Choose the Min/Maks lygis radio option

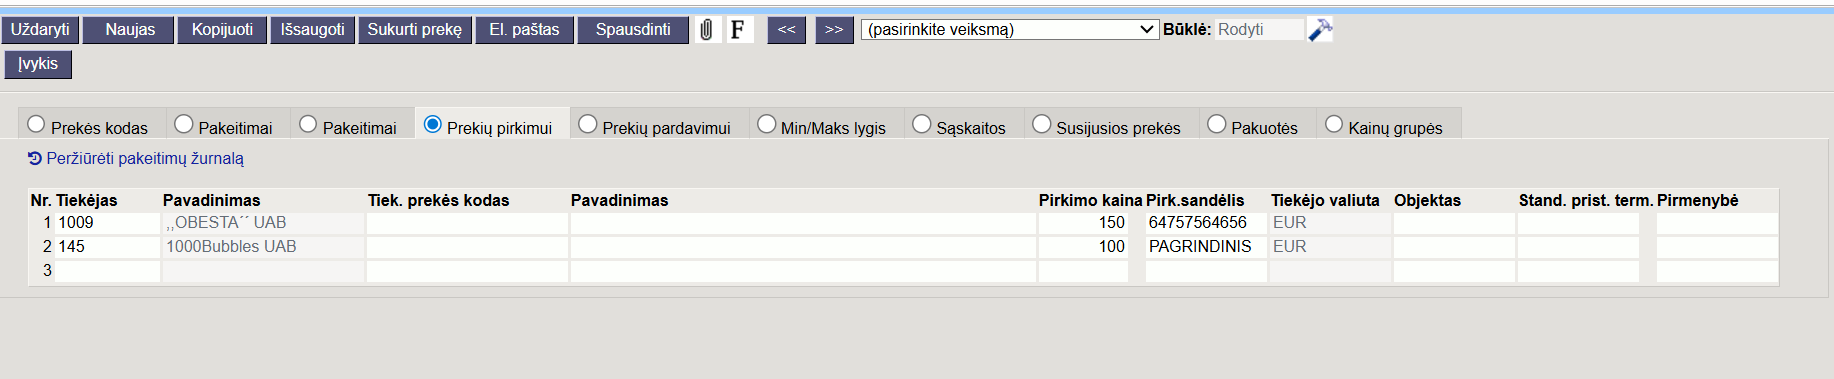(x=766, y=124)
